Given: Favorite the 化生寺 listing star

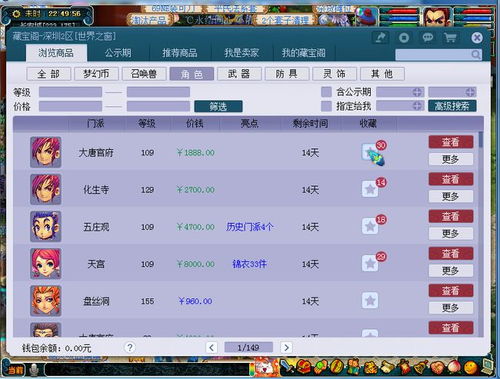Looking at the screenshot, I should [x=370, y=189].
